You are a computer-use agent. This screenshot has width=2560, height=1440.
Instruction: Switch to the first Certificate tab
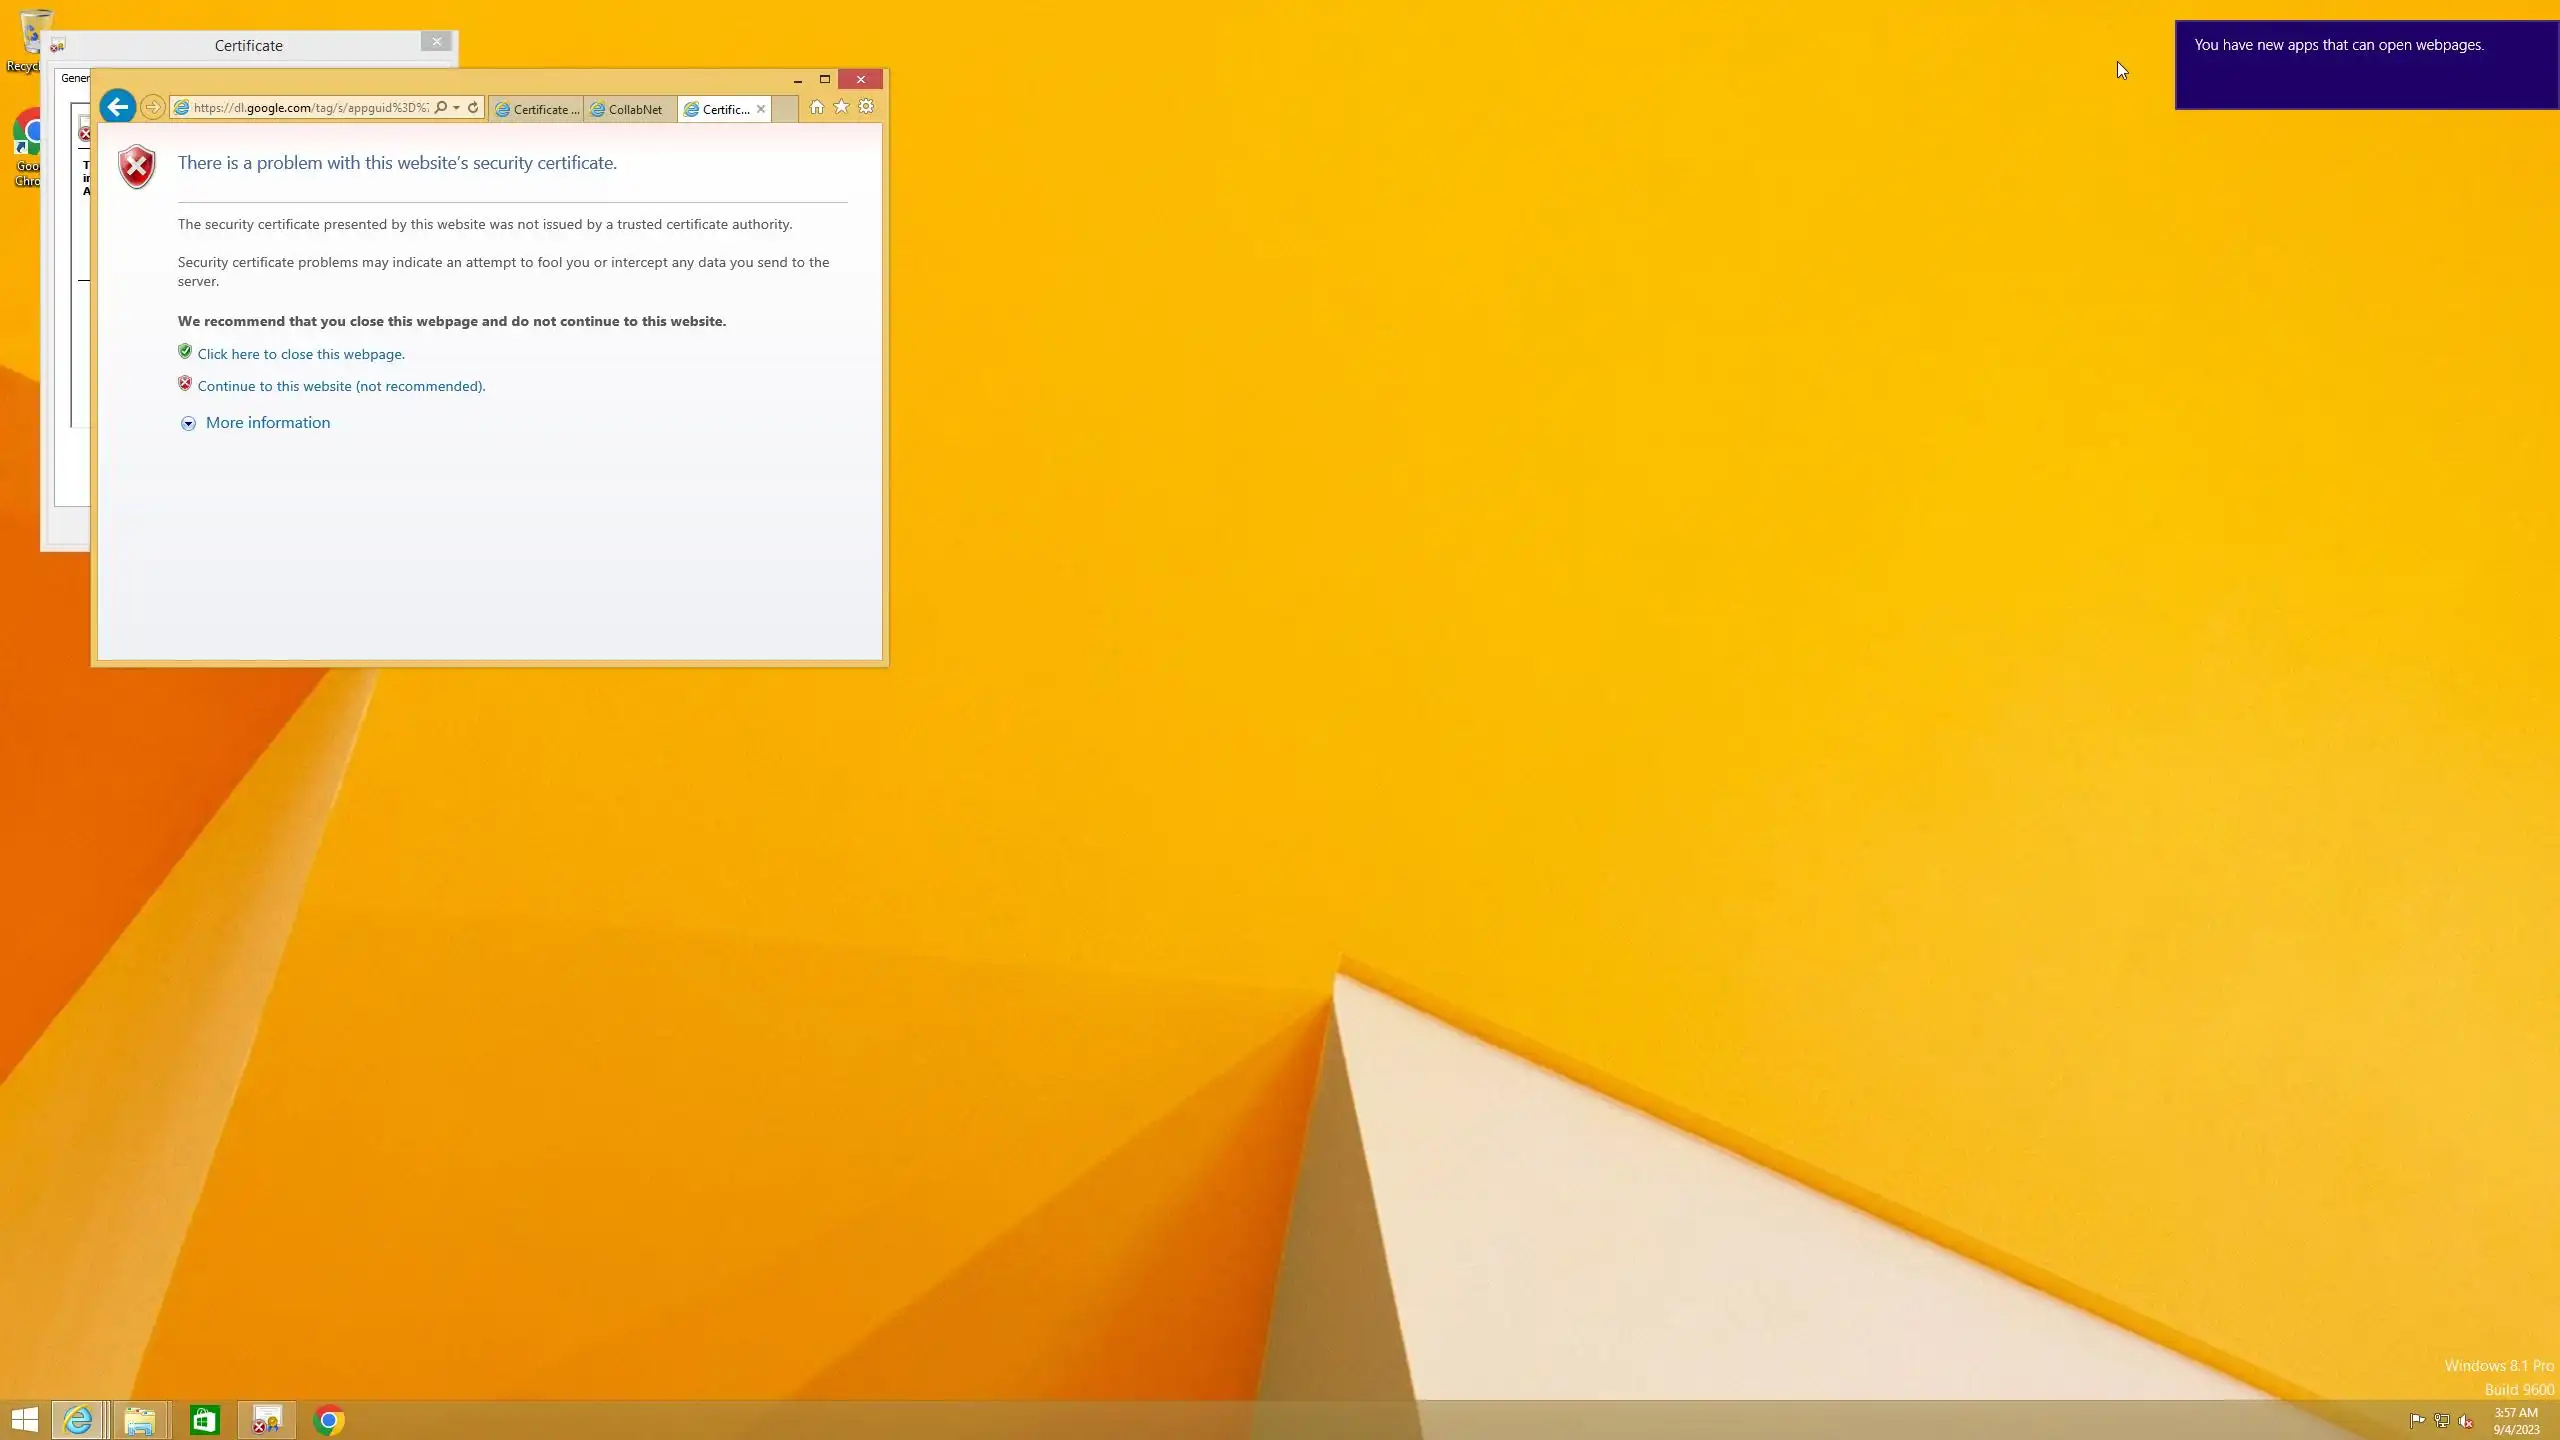(538, 110)
